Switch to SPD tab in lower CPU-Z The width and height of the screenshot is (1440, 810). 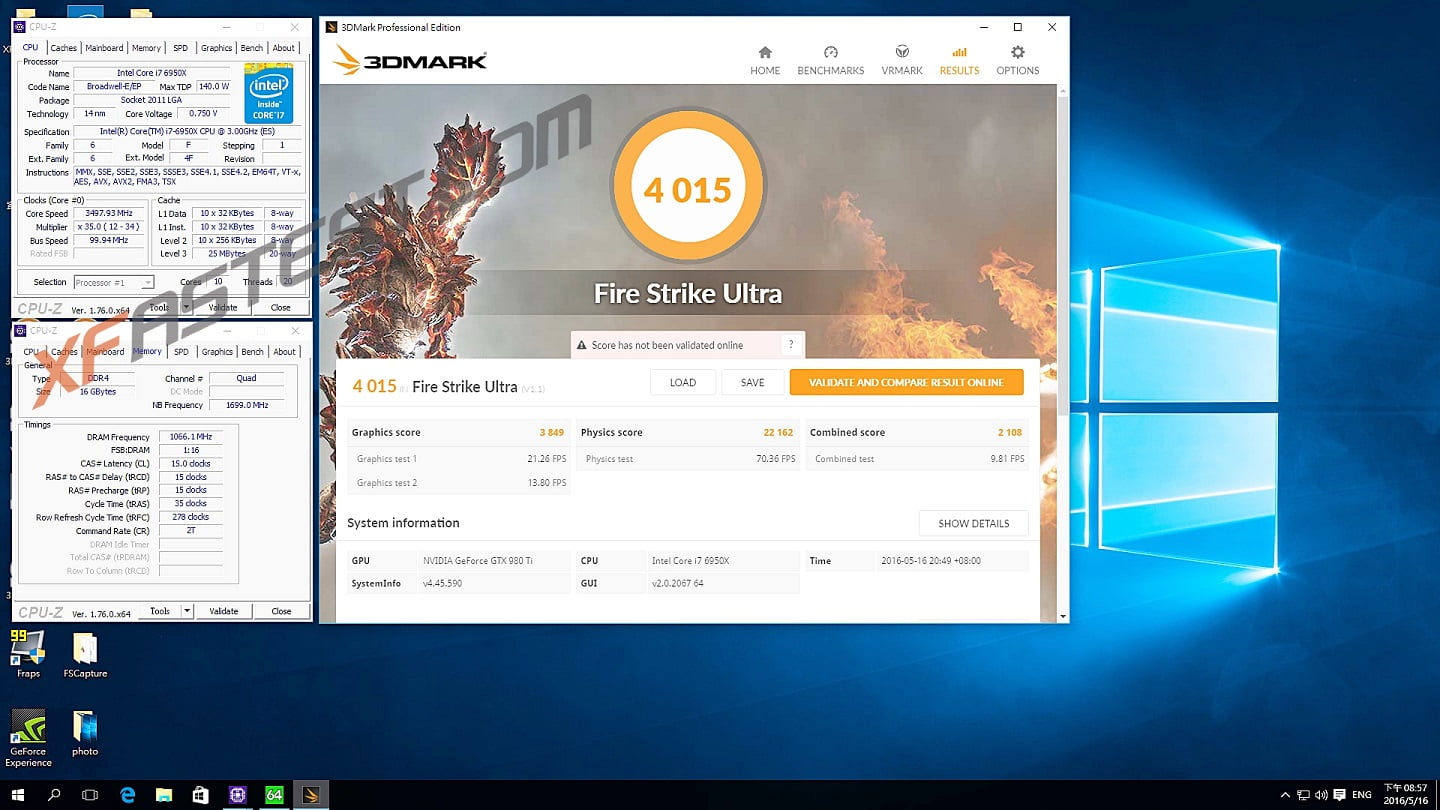pos(181,352)
